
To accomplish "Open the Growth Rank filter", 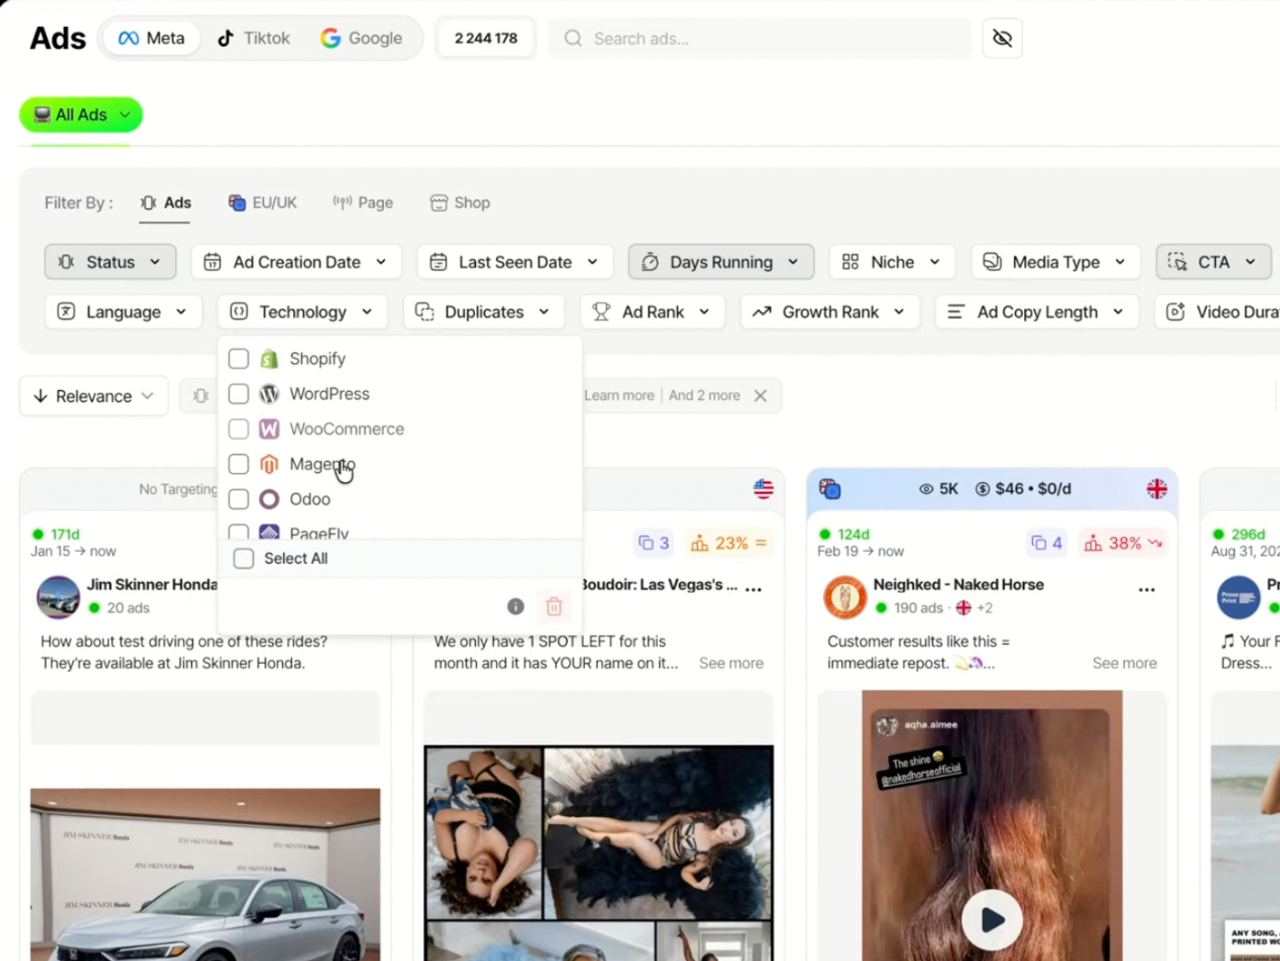I will point(830,312).
